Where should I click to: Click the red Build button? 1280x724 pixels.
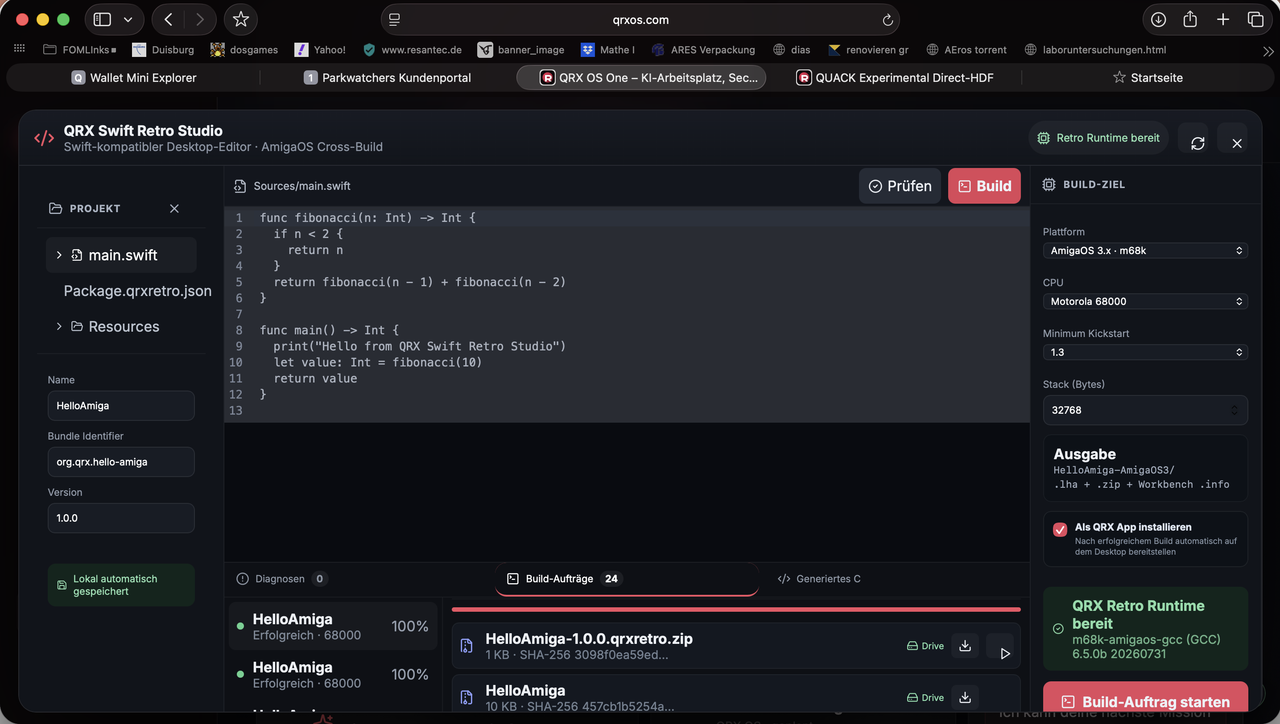[x=984, y=186]
